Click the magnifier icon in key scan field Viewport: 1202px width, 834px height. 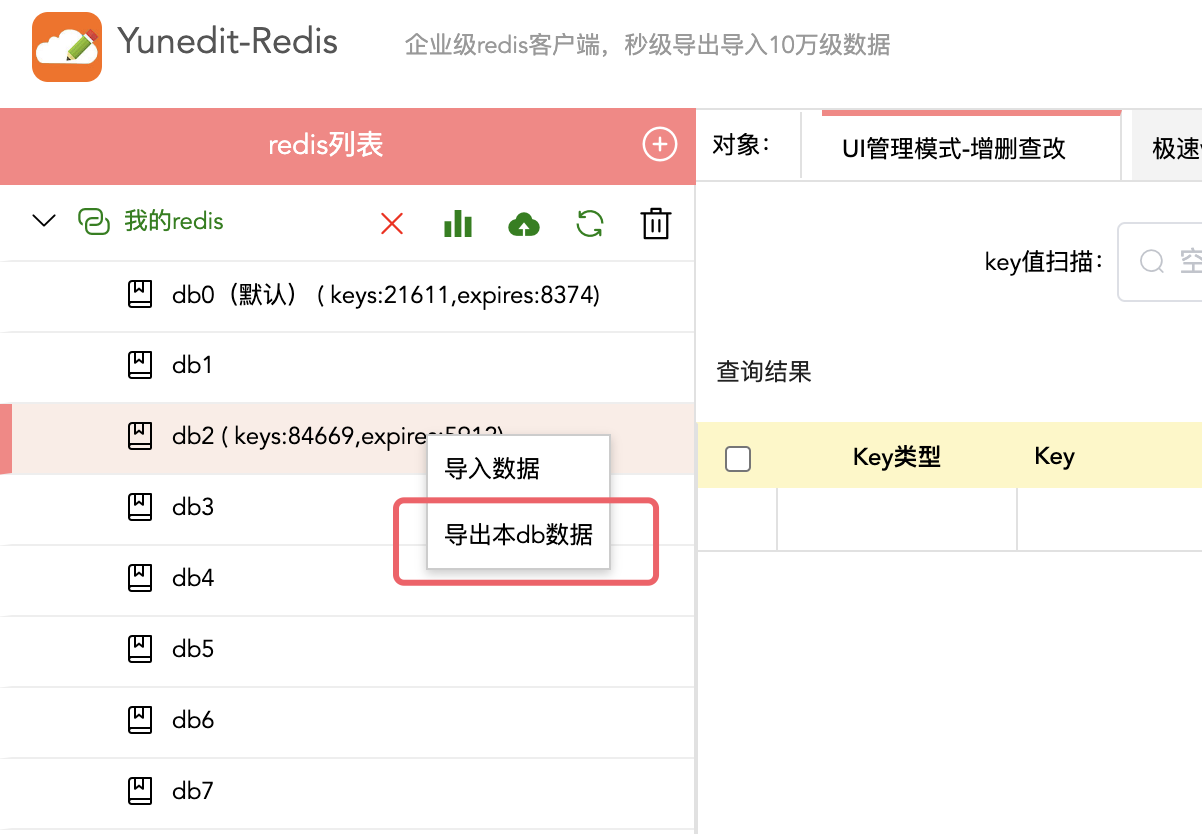1152,262
